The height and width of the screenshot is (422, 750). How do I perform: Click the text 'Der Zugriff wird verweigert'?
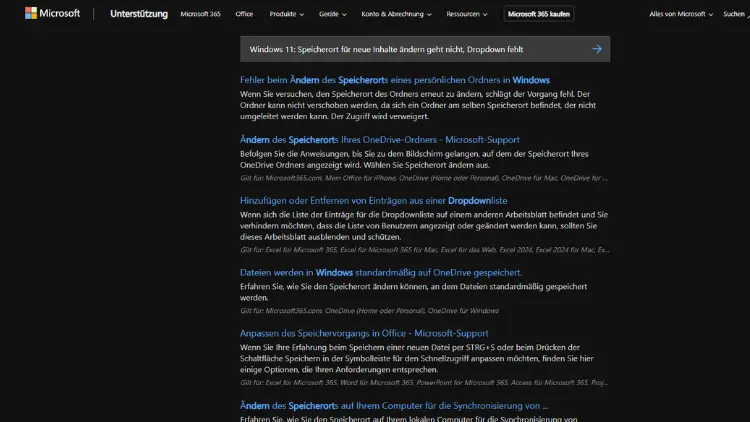(381, 116)
